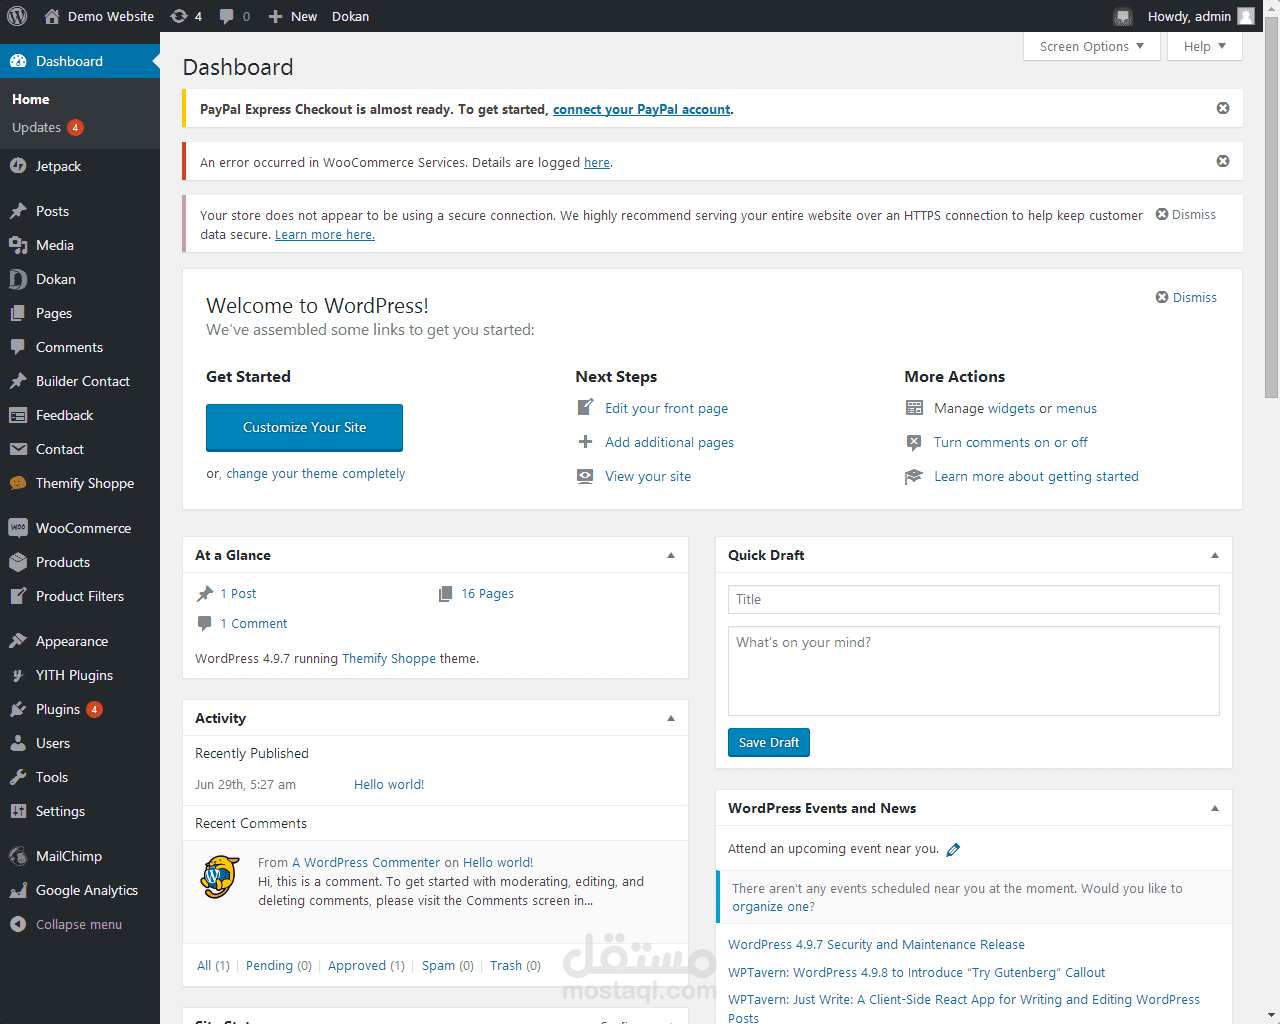
Task: Dismiss the Welcome to WordPress panel
Action: [1187, 297]
